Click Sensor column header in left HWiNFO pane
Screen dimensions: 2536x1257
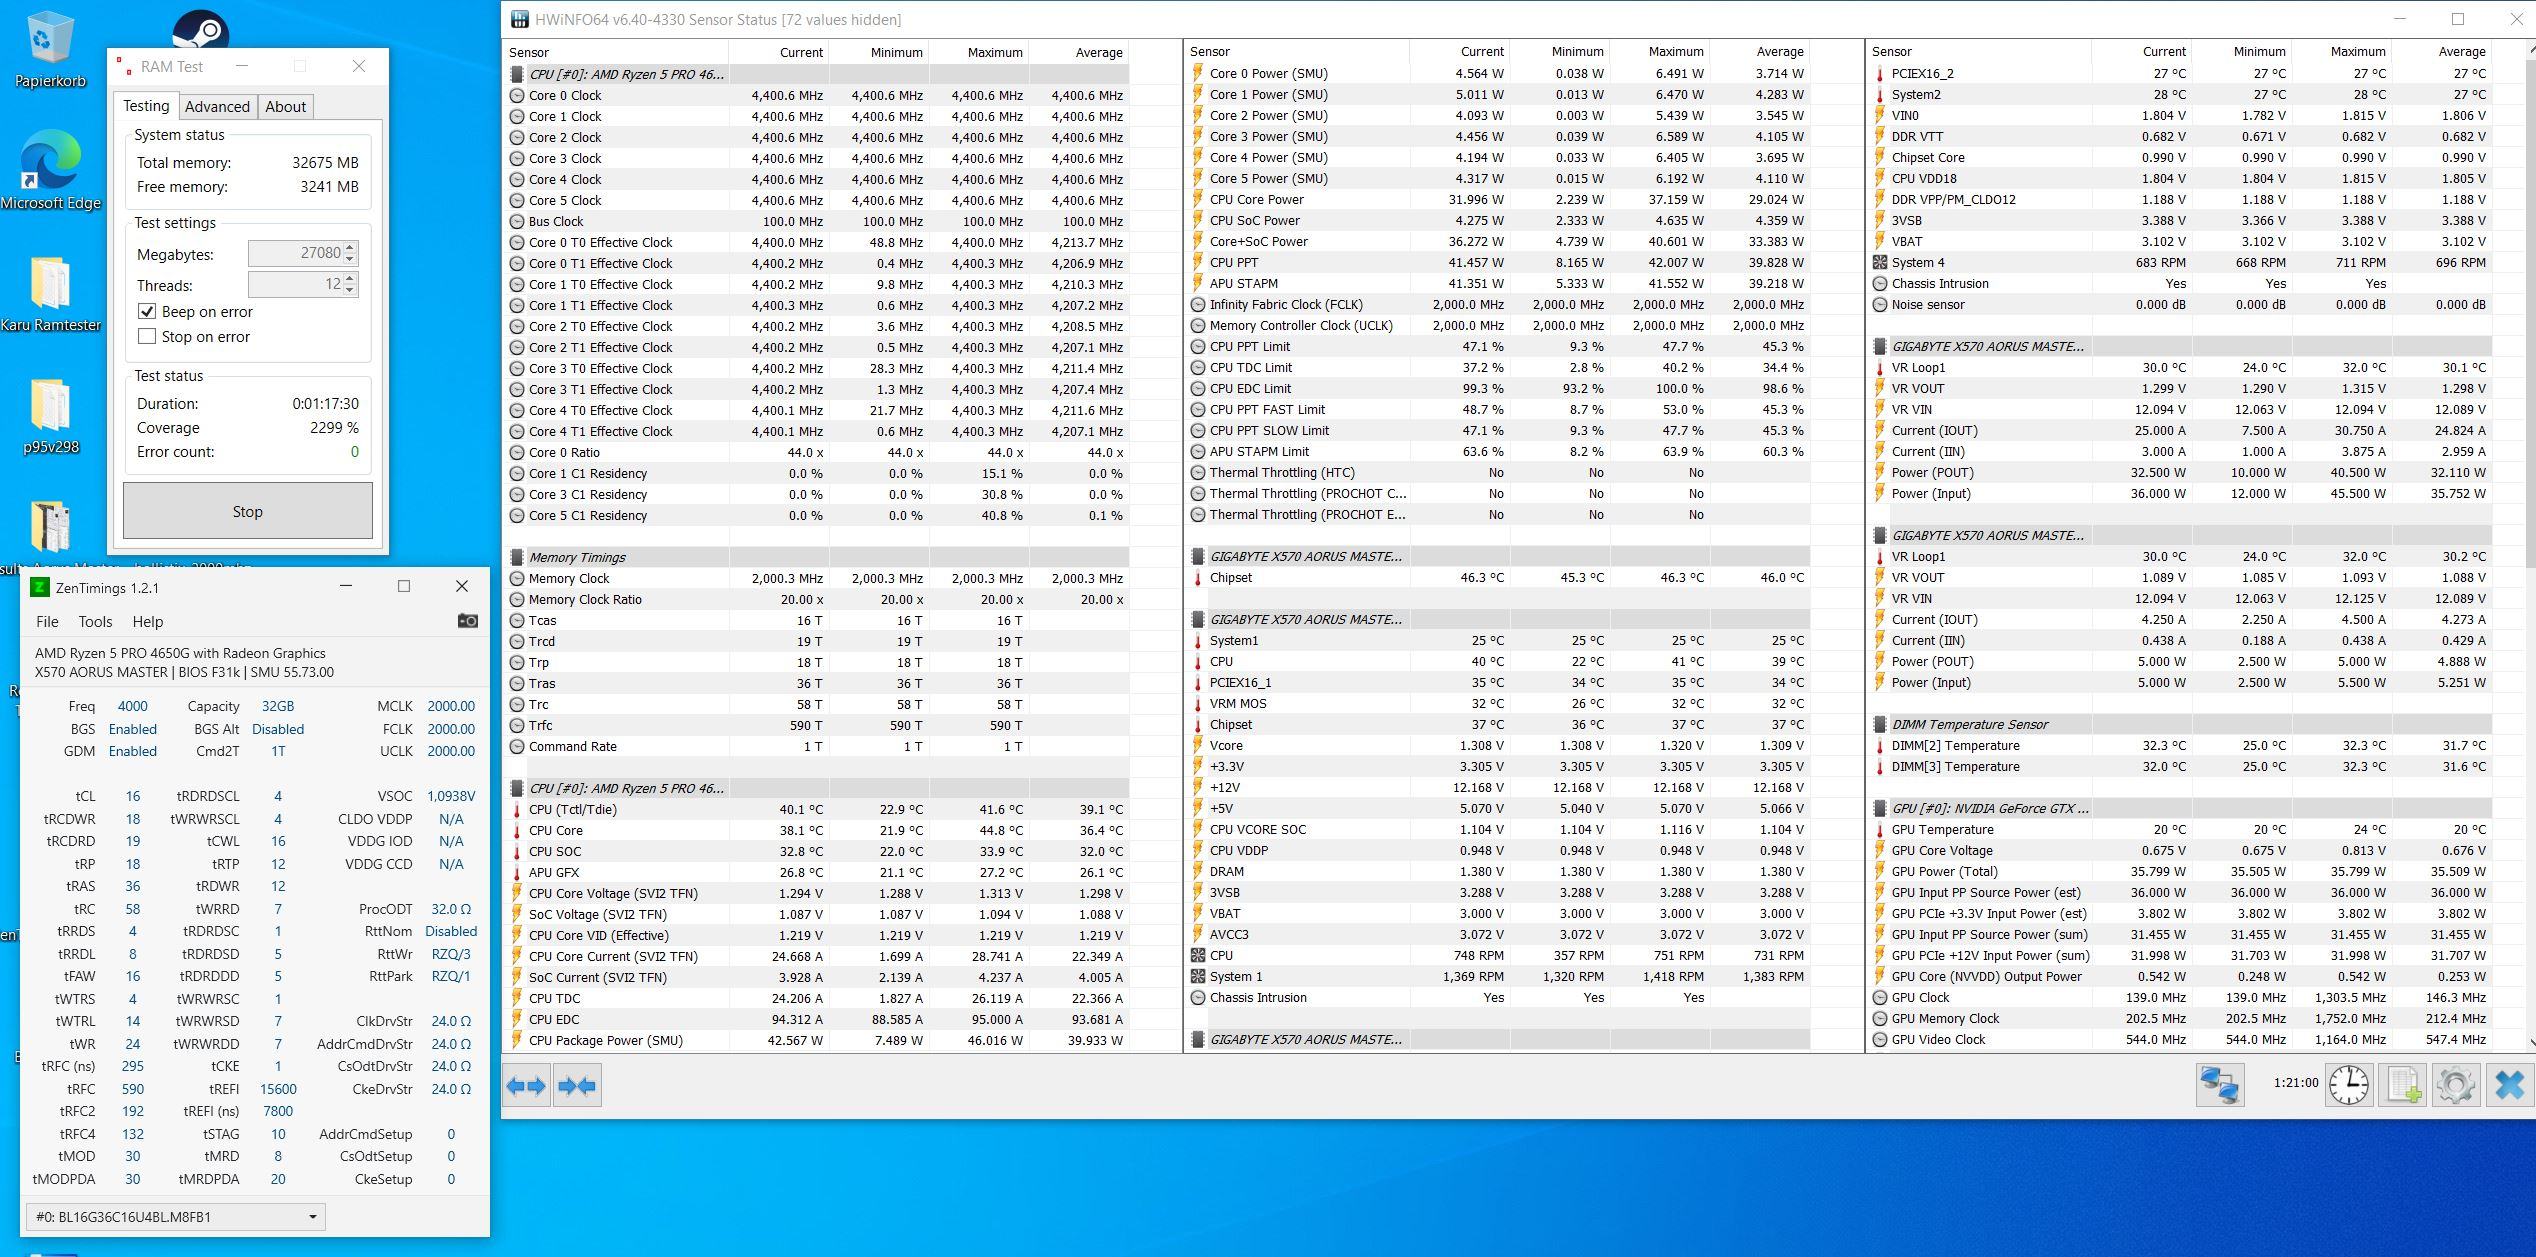click(x=616, y=52)
